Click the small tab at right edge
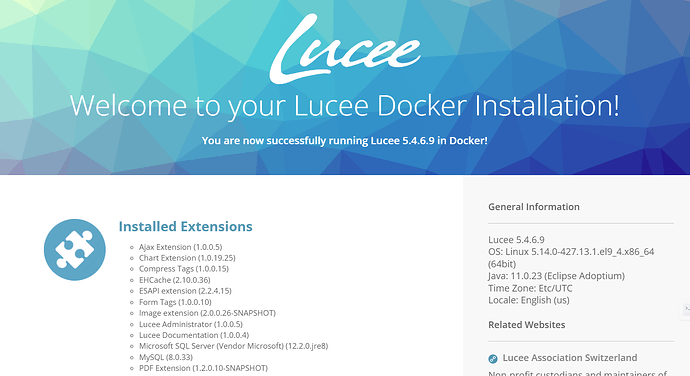 pyautogui.click(x=686, y=309)
